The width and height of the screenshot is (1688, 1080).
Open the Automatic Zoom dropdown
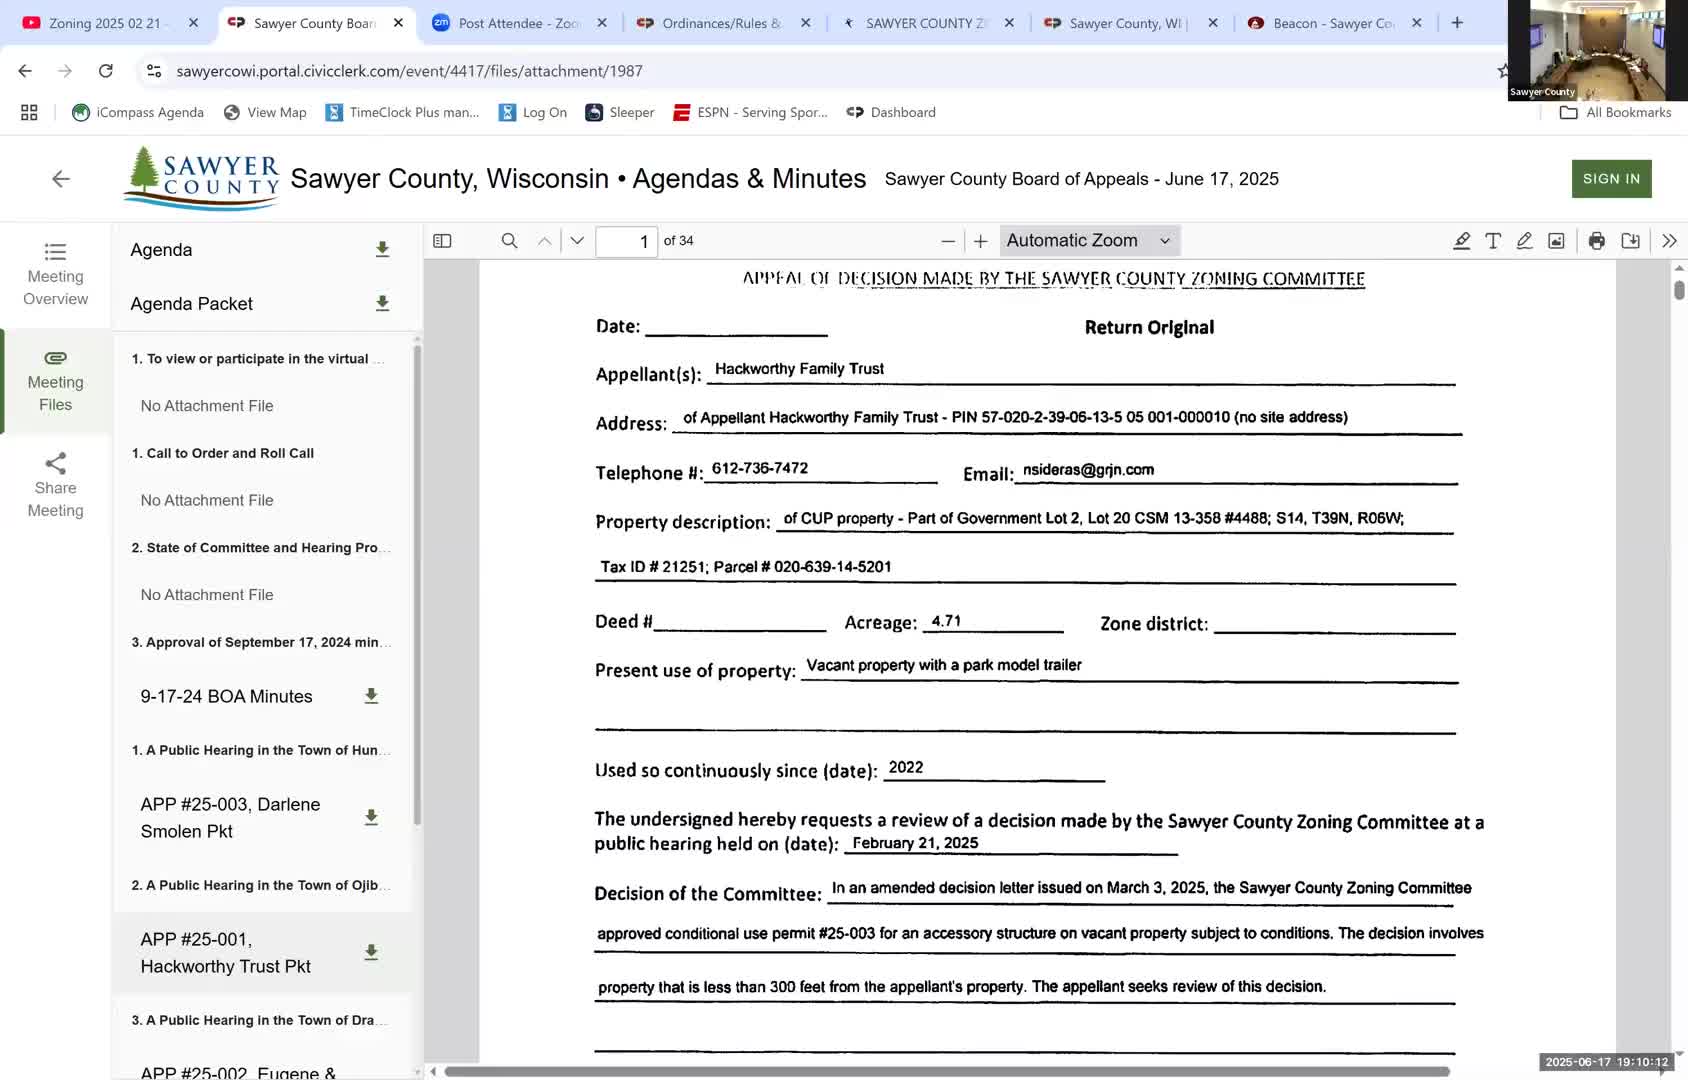click(x=1088, y=241)
